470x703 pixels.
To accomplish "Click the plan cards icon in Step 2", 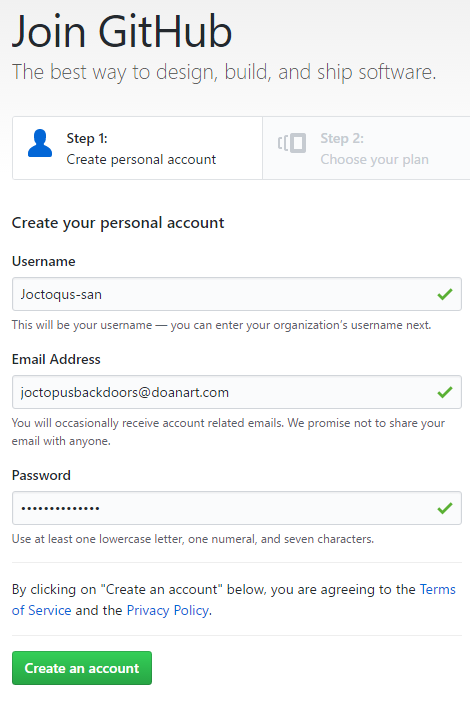I will 292,143.
